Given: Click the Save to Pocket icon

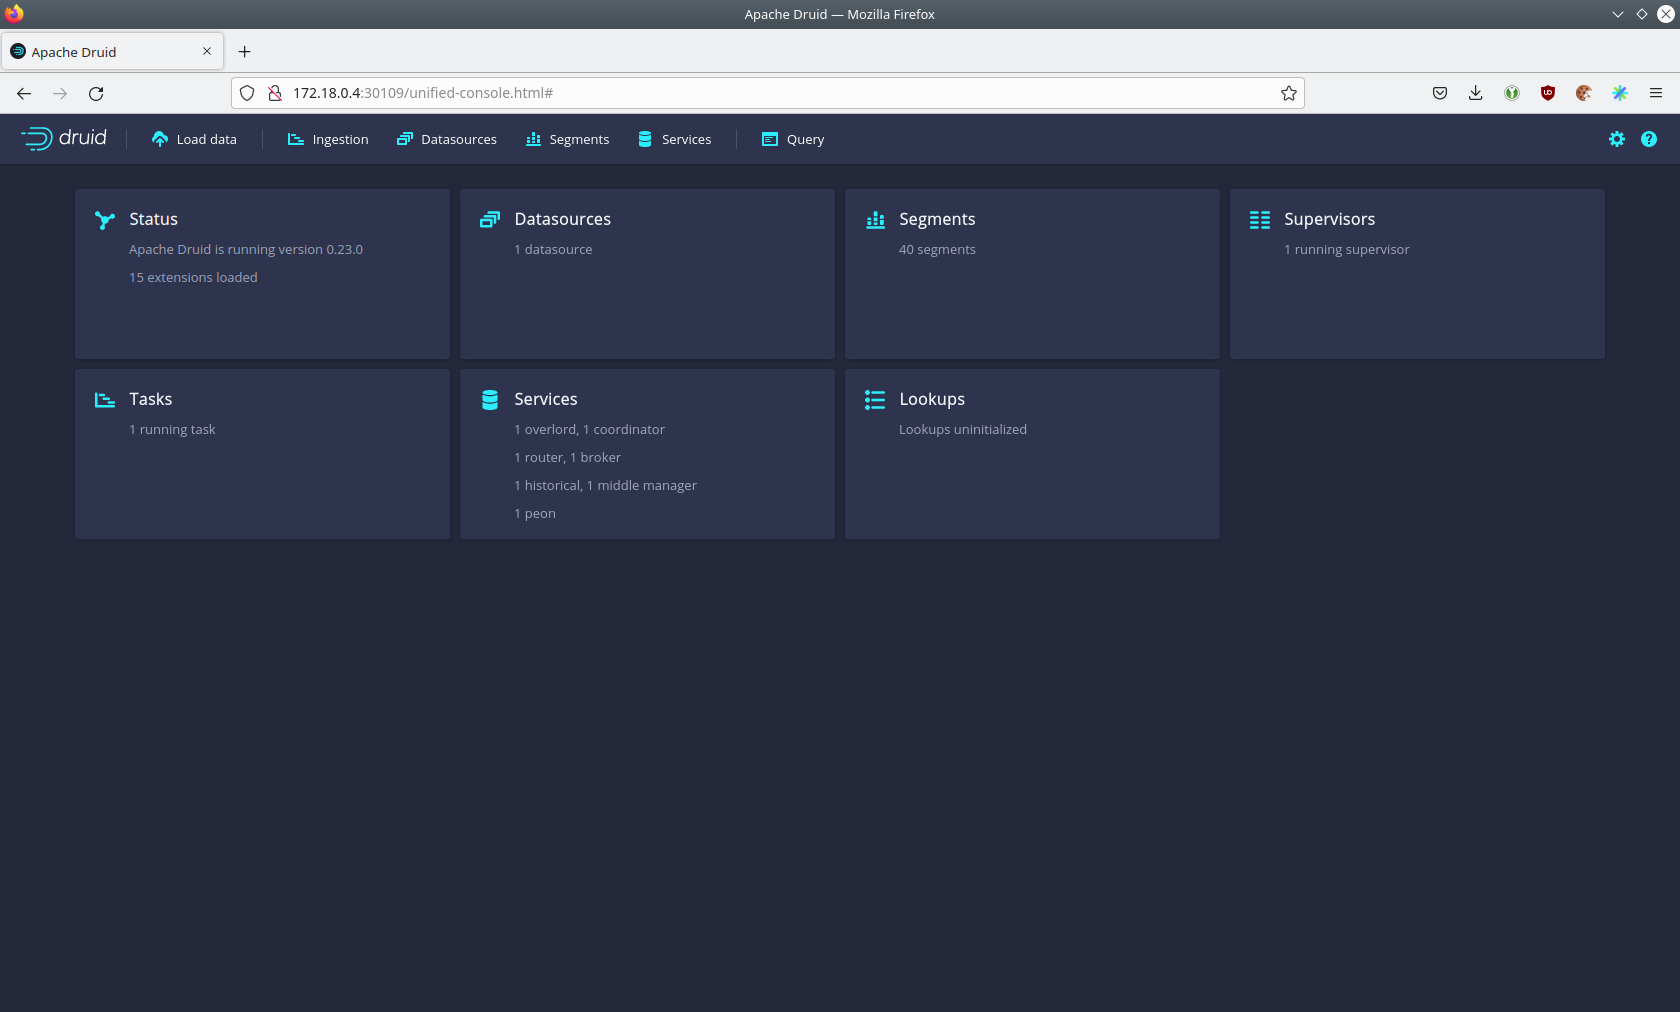Looking at the screenshot, I should coord(1439,93).
